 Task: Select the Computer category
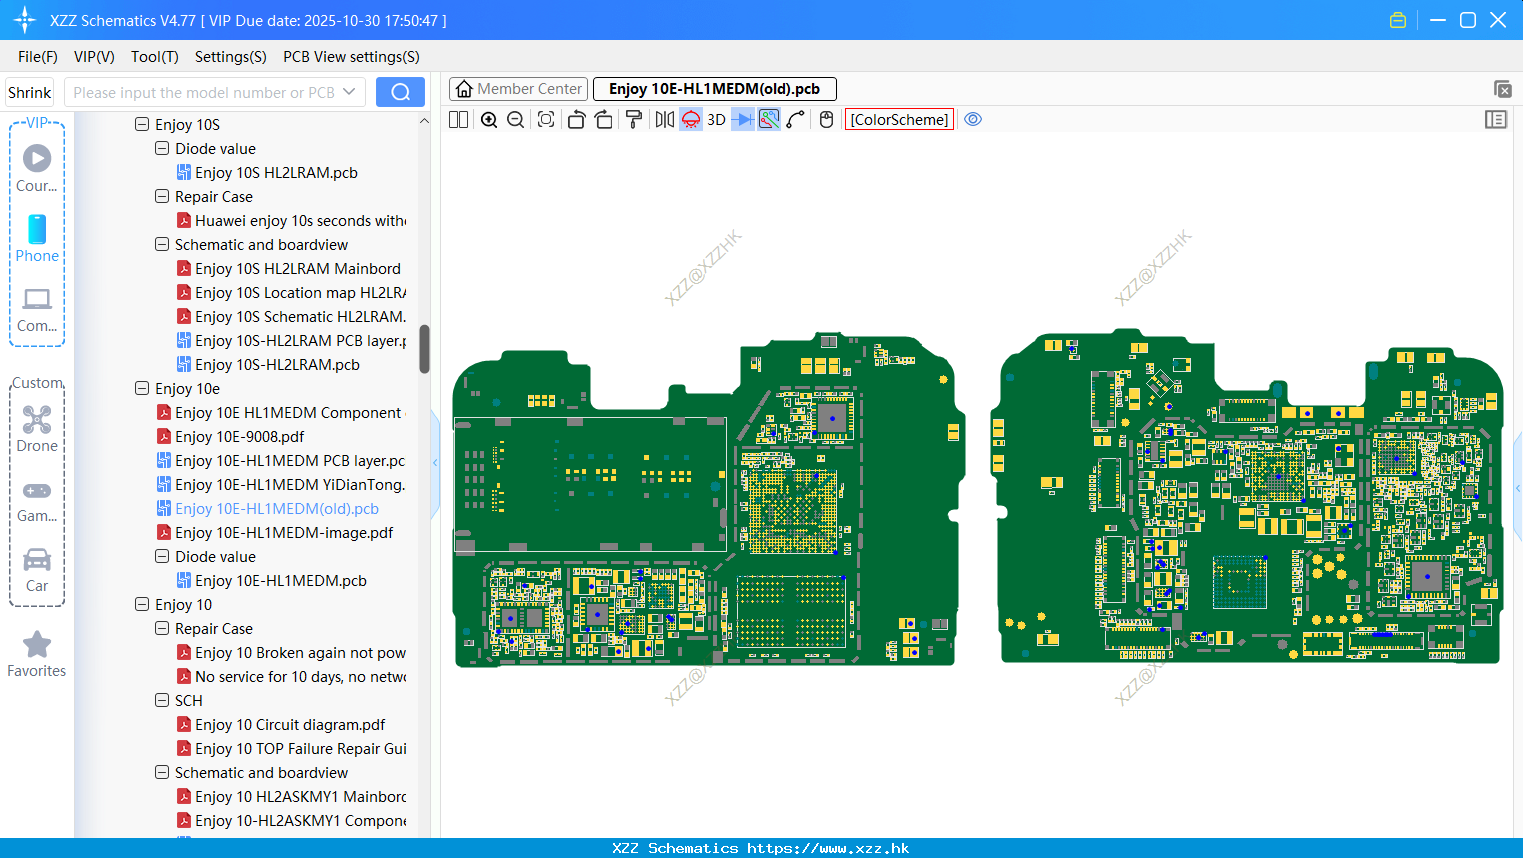coord(37,310)
